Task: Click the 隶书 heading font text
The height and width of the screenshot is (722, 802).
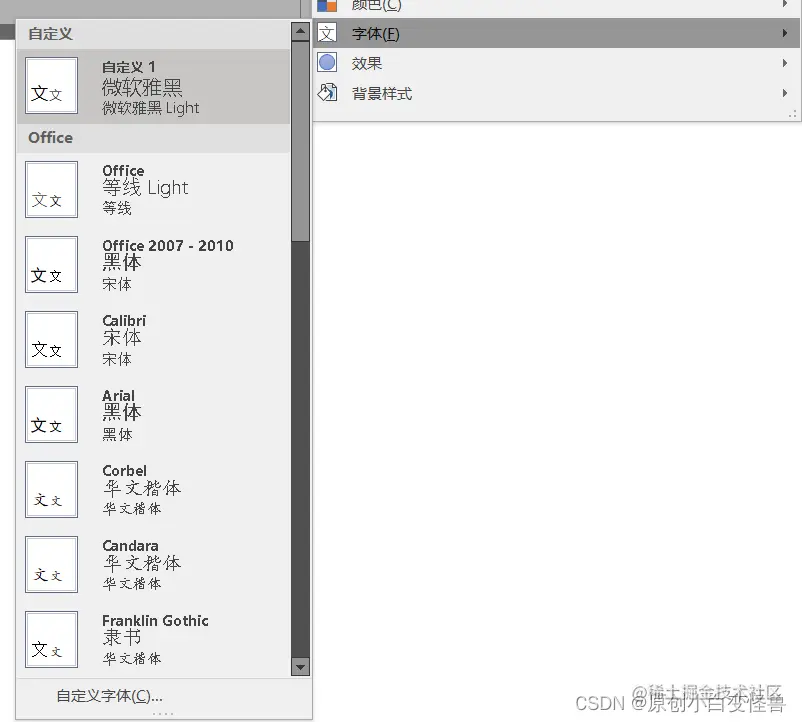Action: (x=122, y=637)
